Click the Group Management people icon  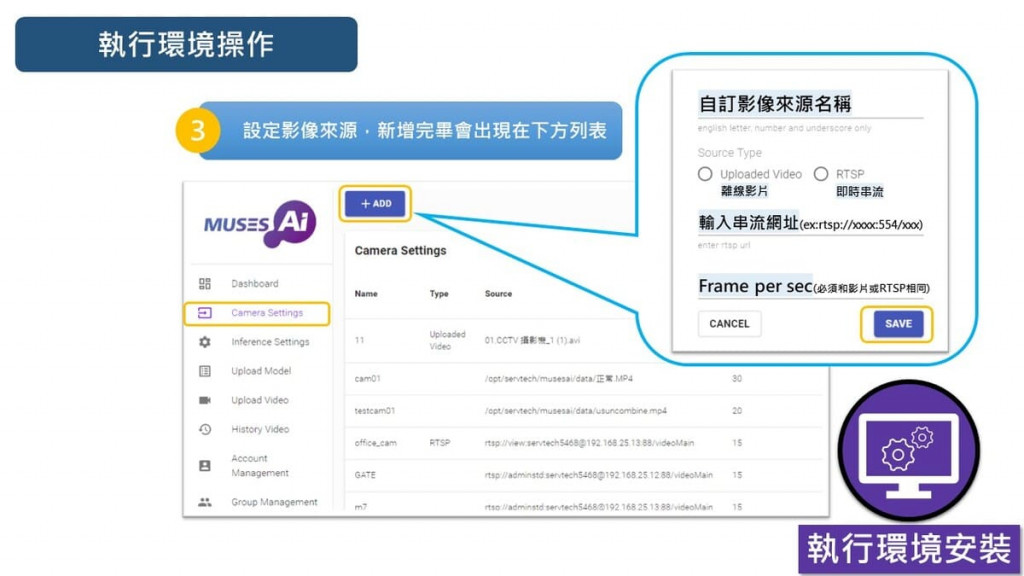204,502
